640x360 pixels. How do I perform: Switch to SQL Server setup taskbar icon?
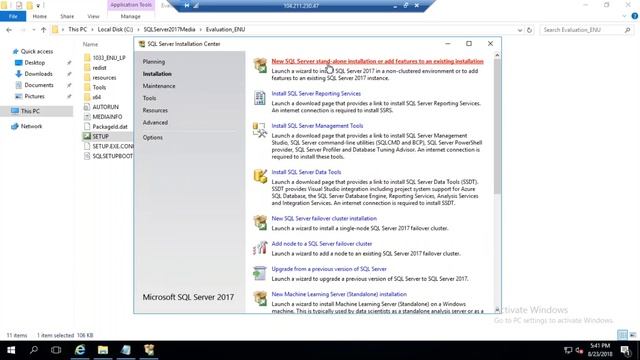click(149, 350)
